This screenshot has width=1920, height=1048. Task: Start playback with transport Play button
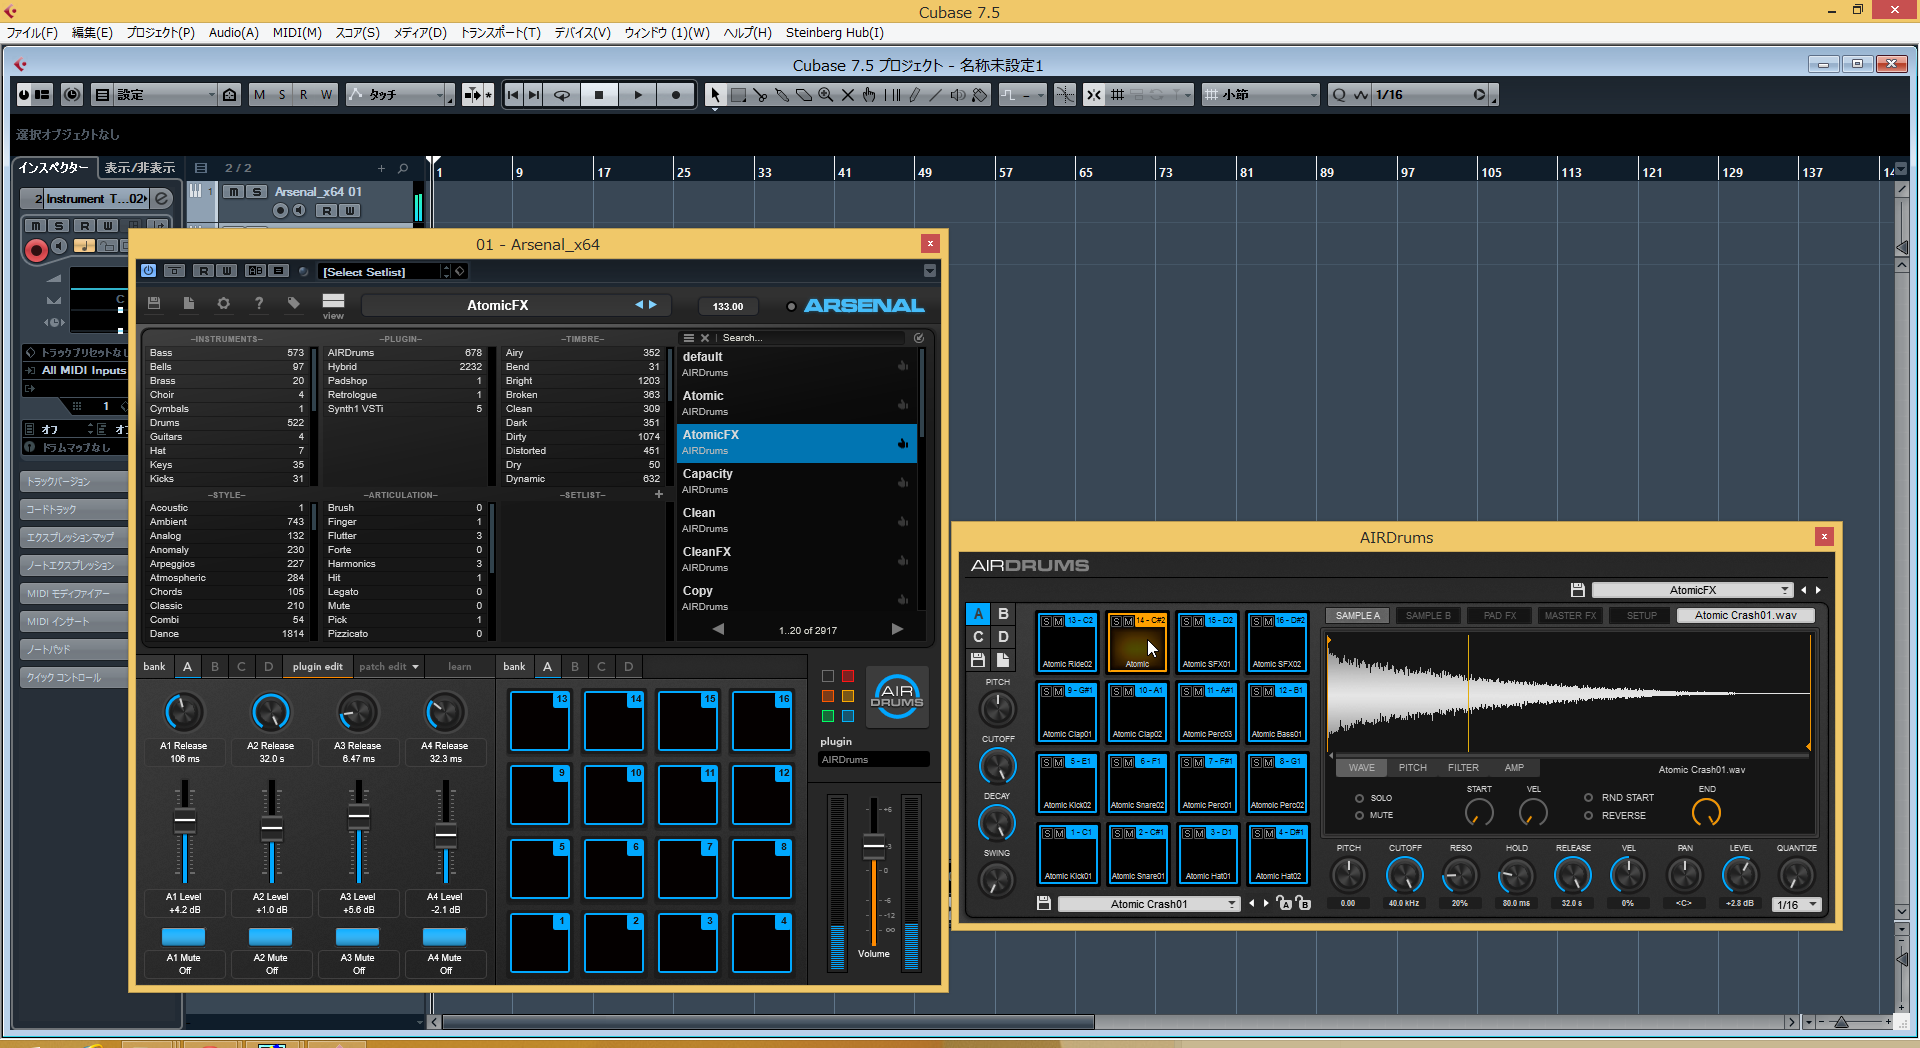click(638, 95)
